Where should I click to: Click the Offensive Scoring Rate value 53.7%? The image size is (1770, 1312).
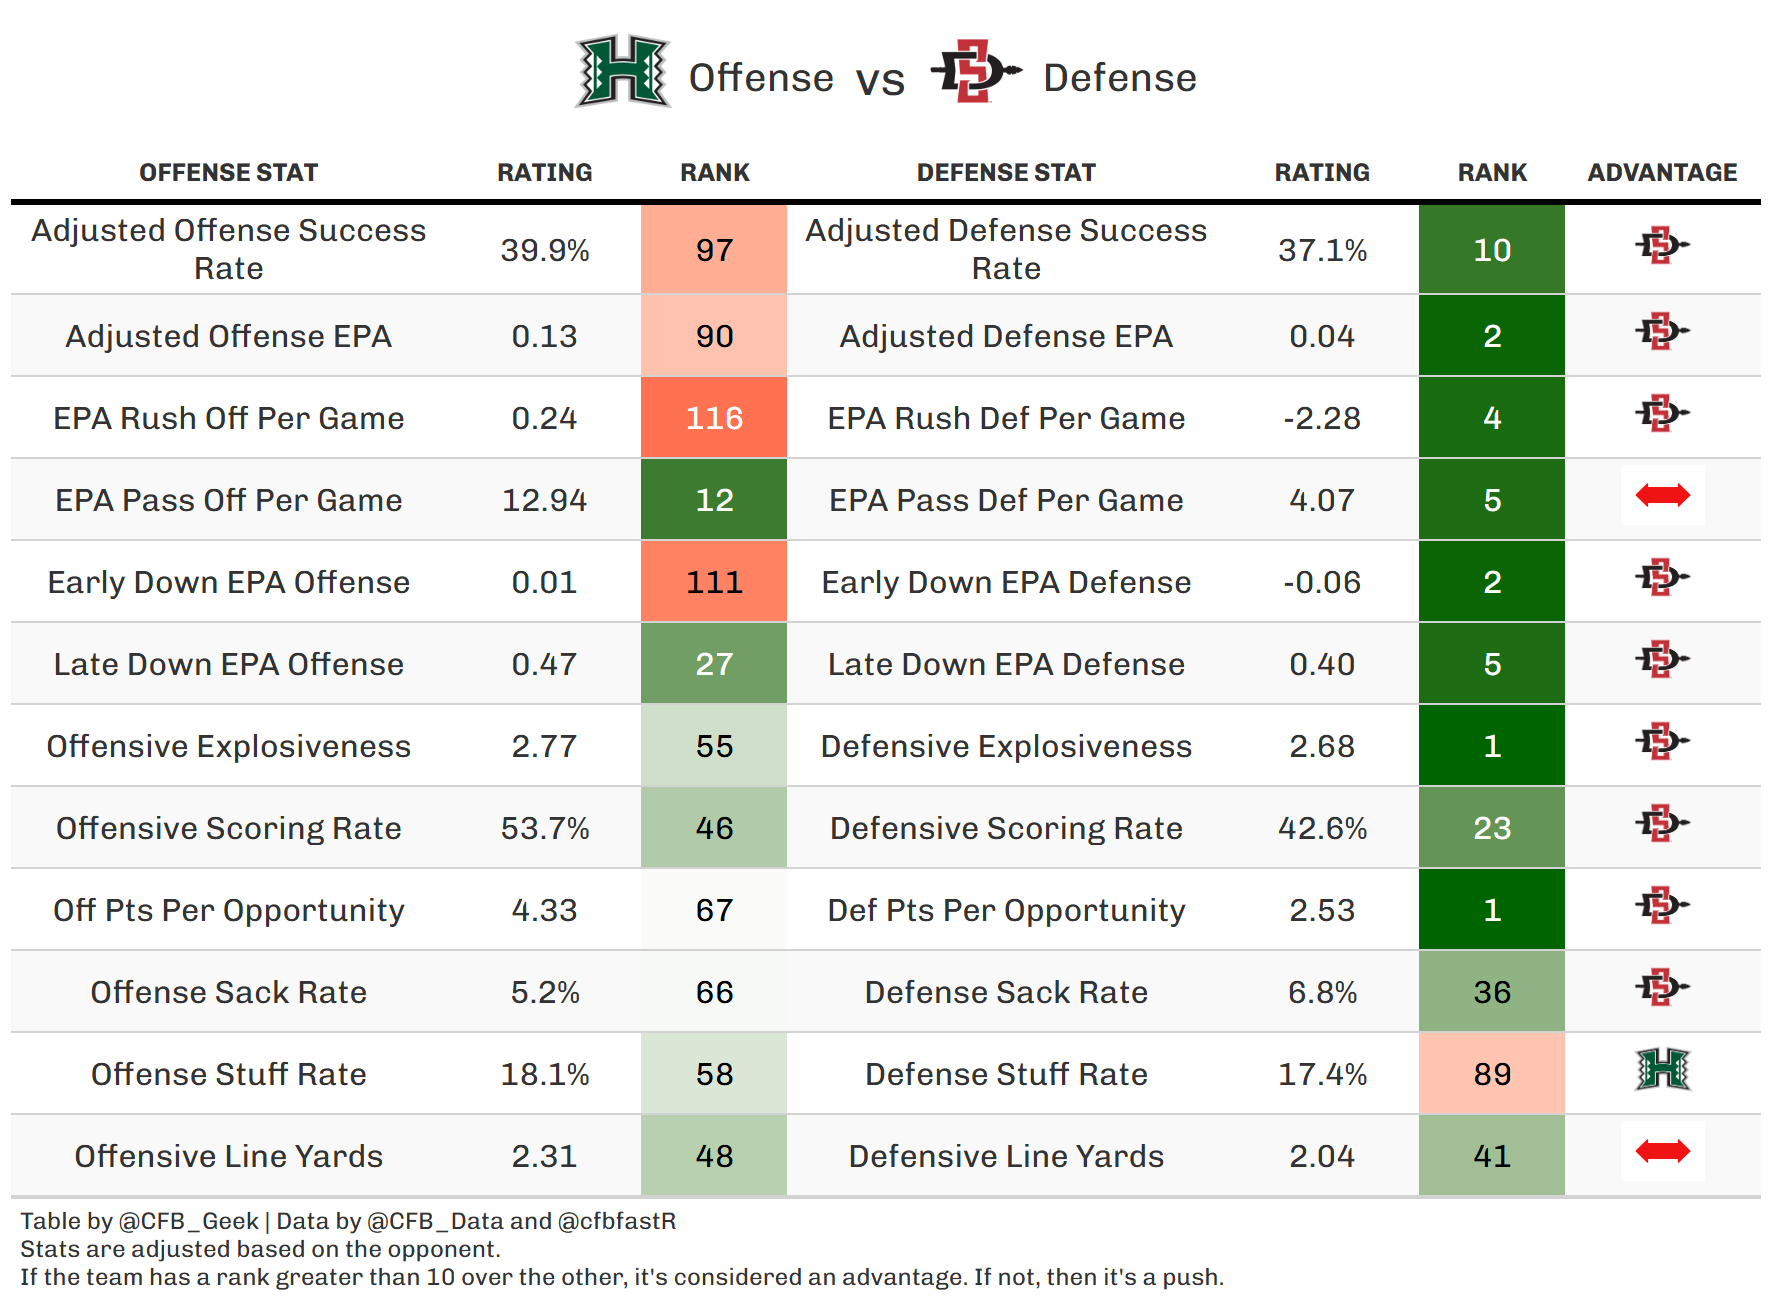tap(545, 828)
